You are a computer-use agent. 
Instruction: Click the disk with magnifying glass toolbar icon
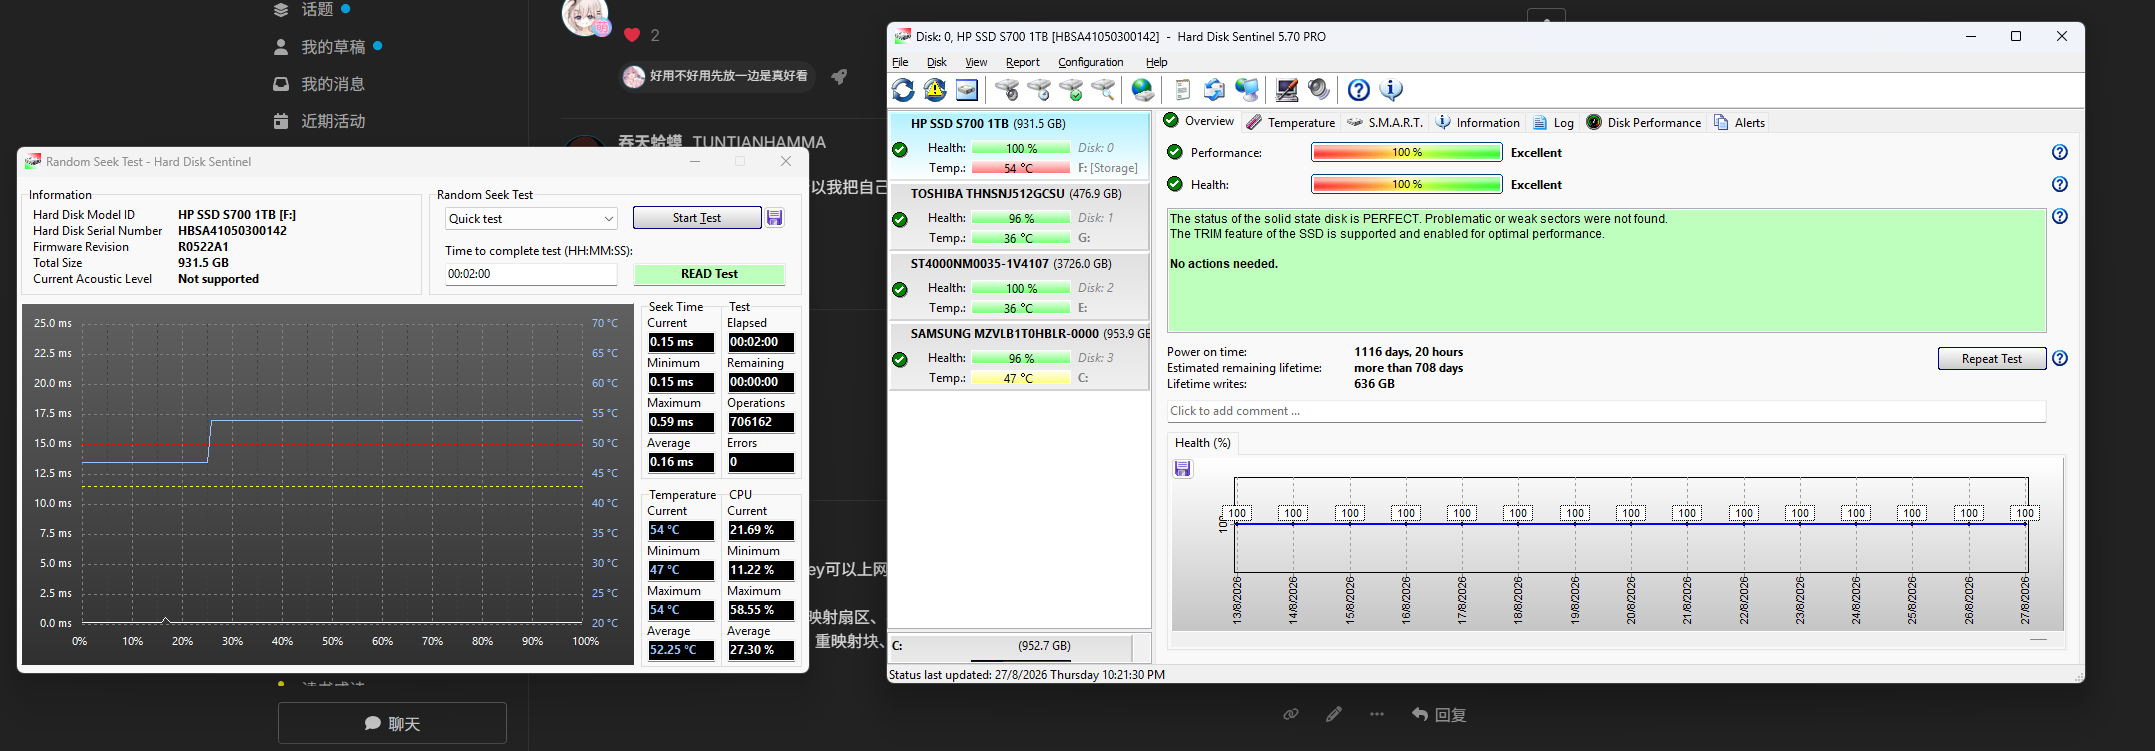click(x=1103, y=90)
